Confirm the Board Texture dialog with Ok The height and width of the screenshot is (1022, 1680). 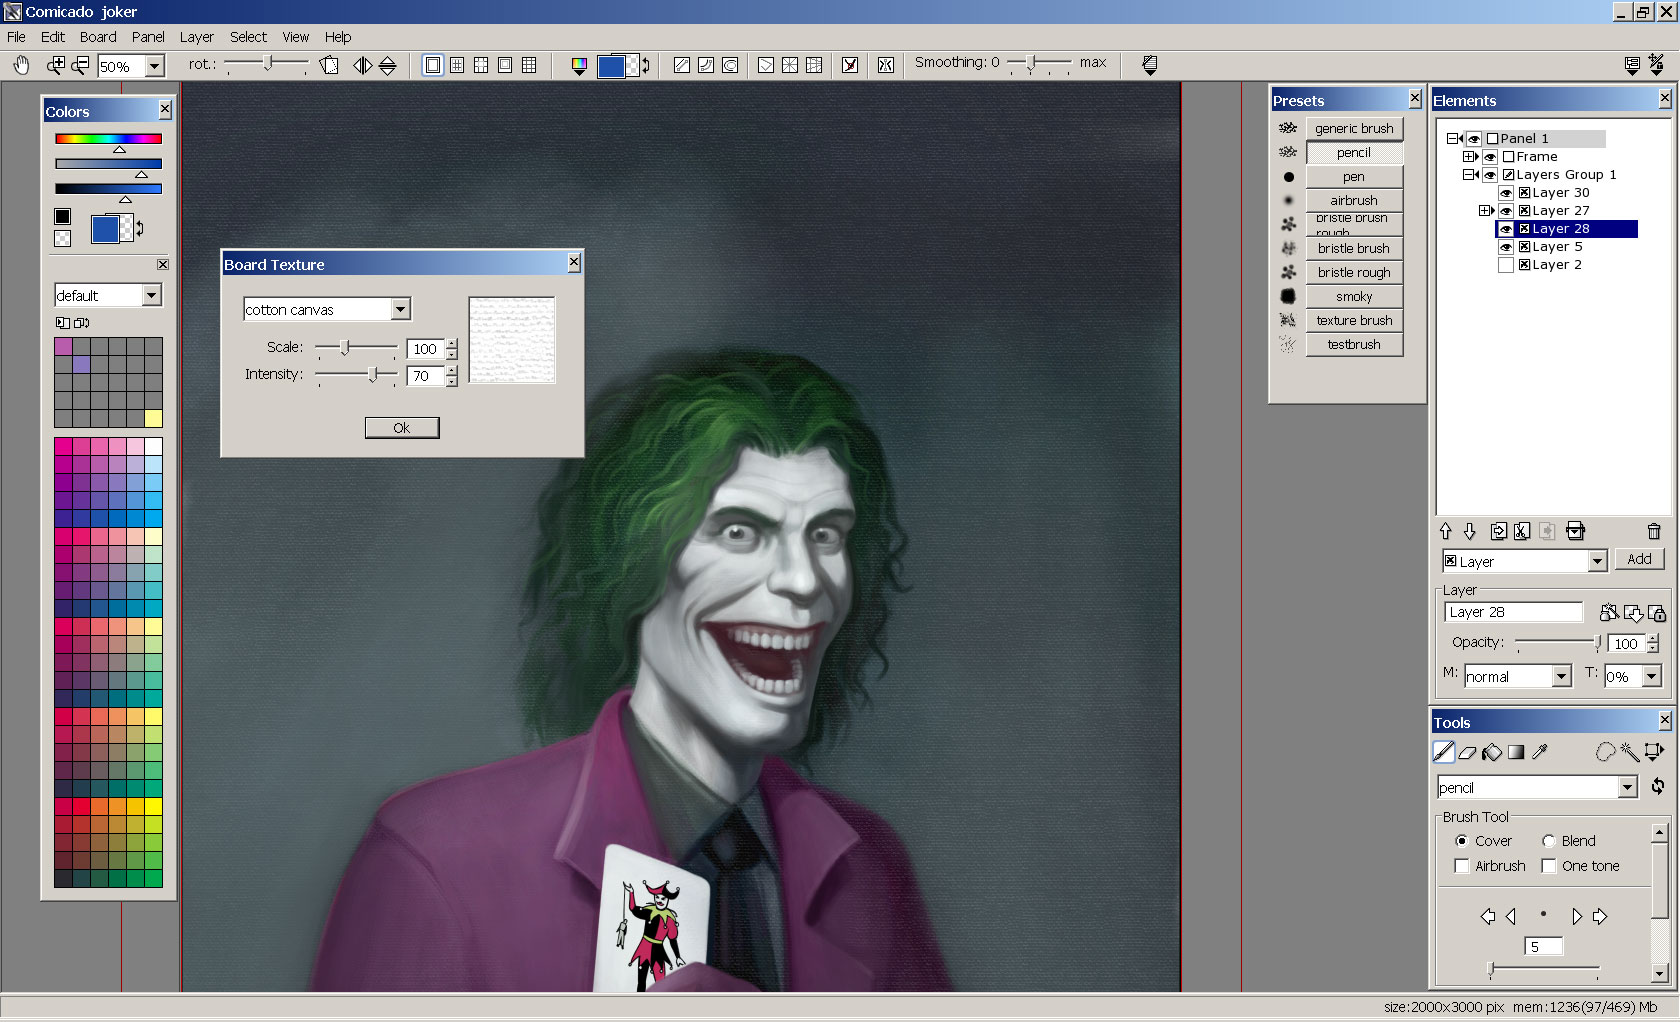pos(401,427)
